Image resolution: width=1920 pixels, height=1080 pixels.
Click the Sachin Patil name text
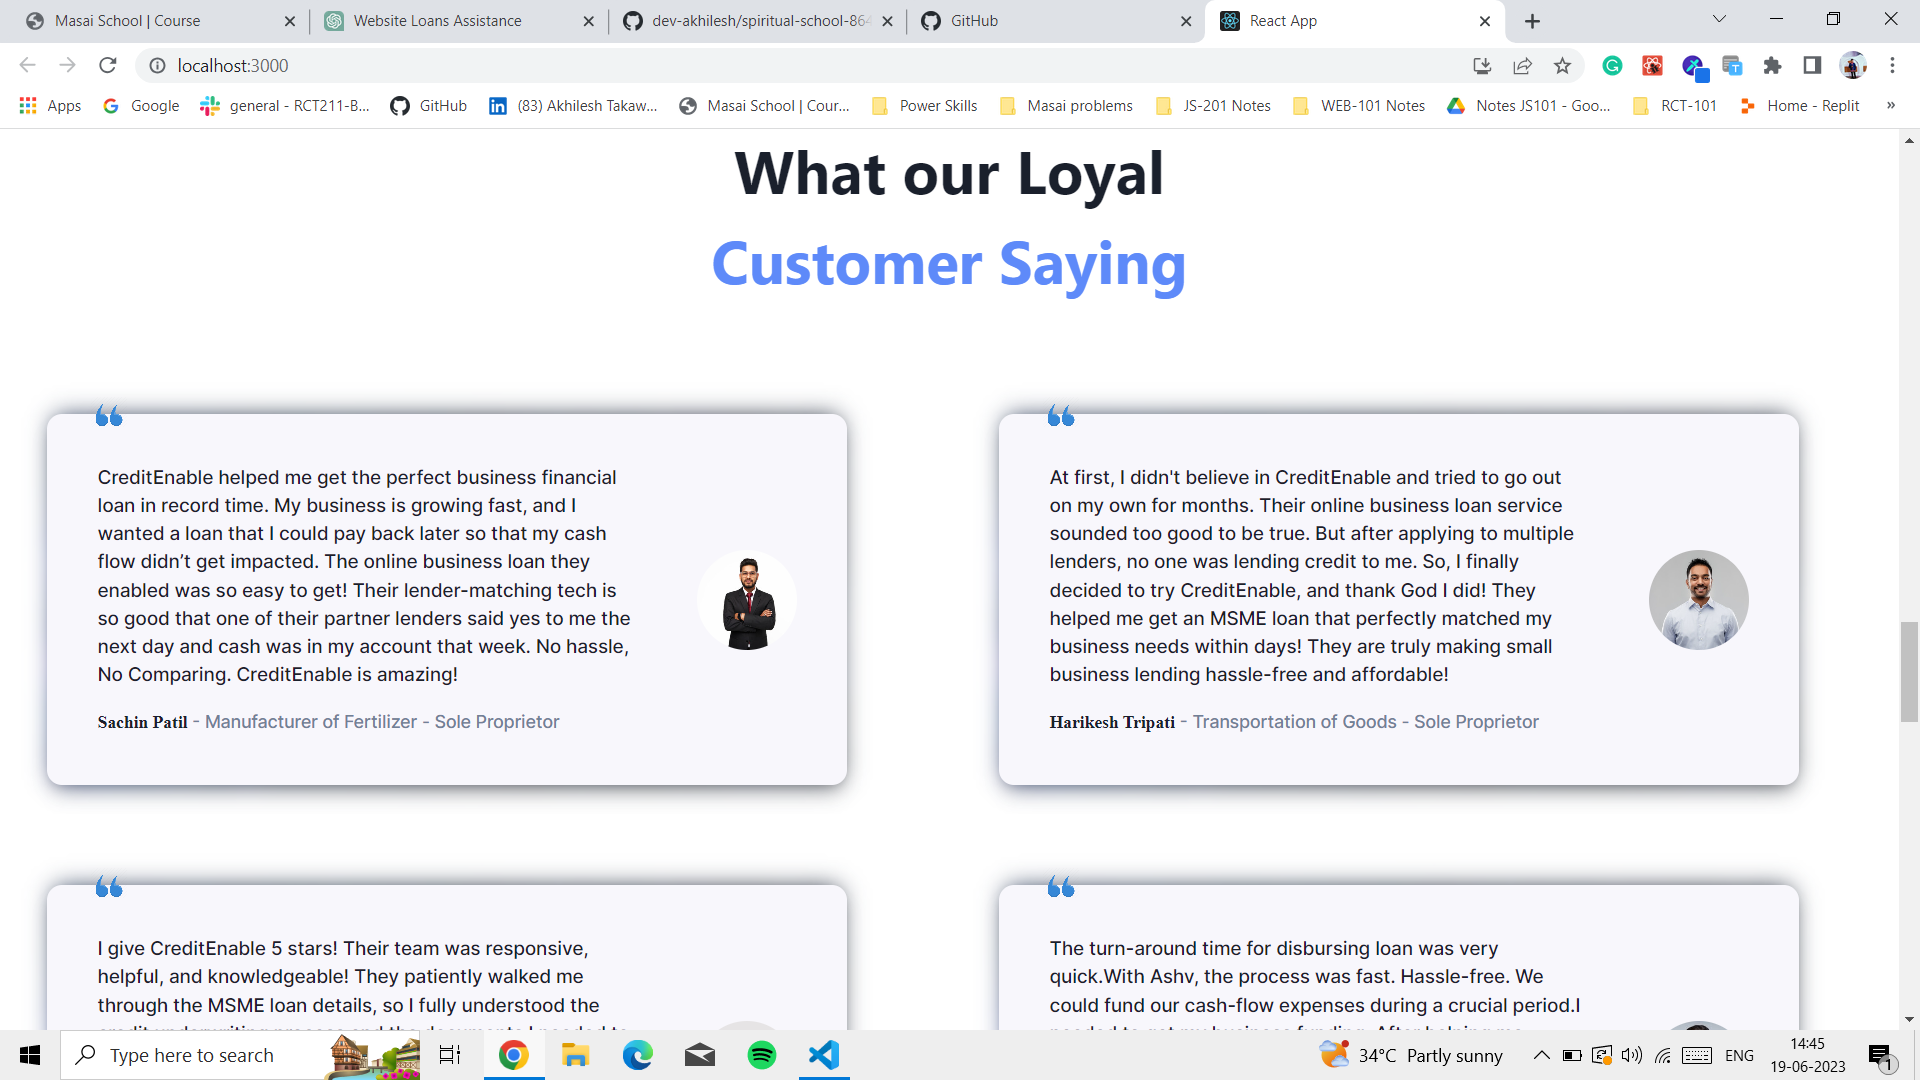pyautogui.click(x=142, y=722)
